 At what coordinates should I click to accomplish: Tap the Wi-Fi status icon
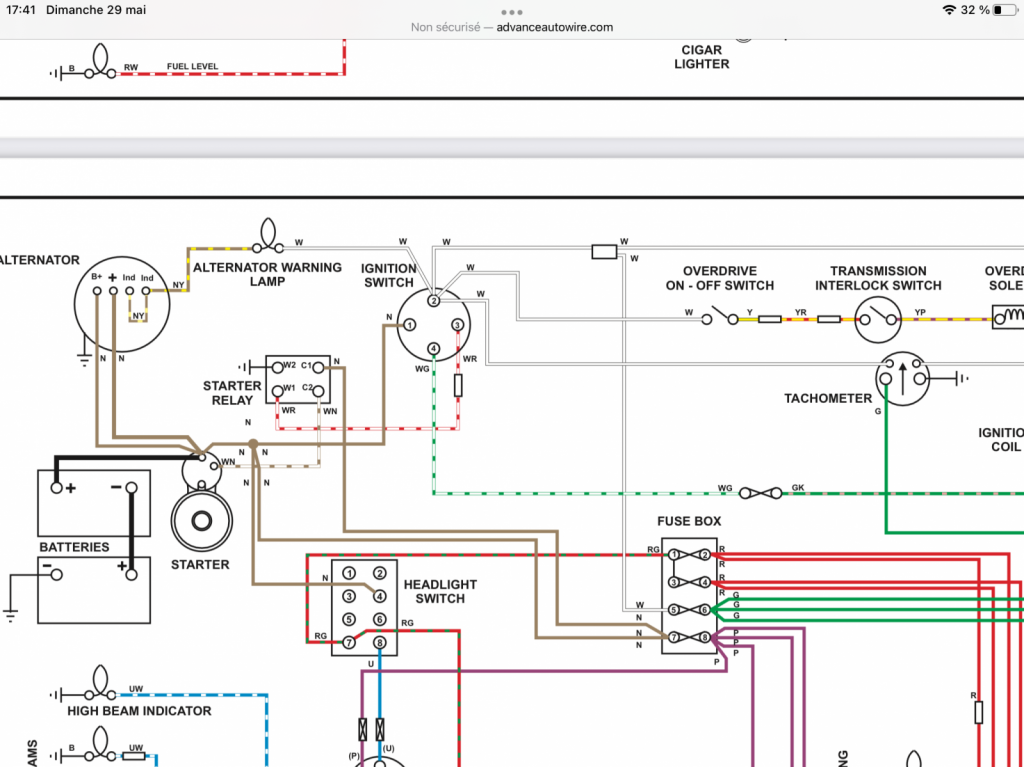[949, 10]
